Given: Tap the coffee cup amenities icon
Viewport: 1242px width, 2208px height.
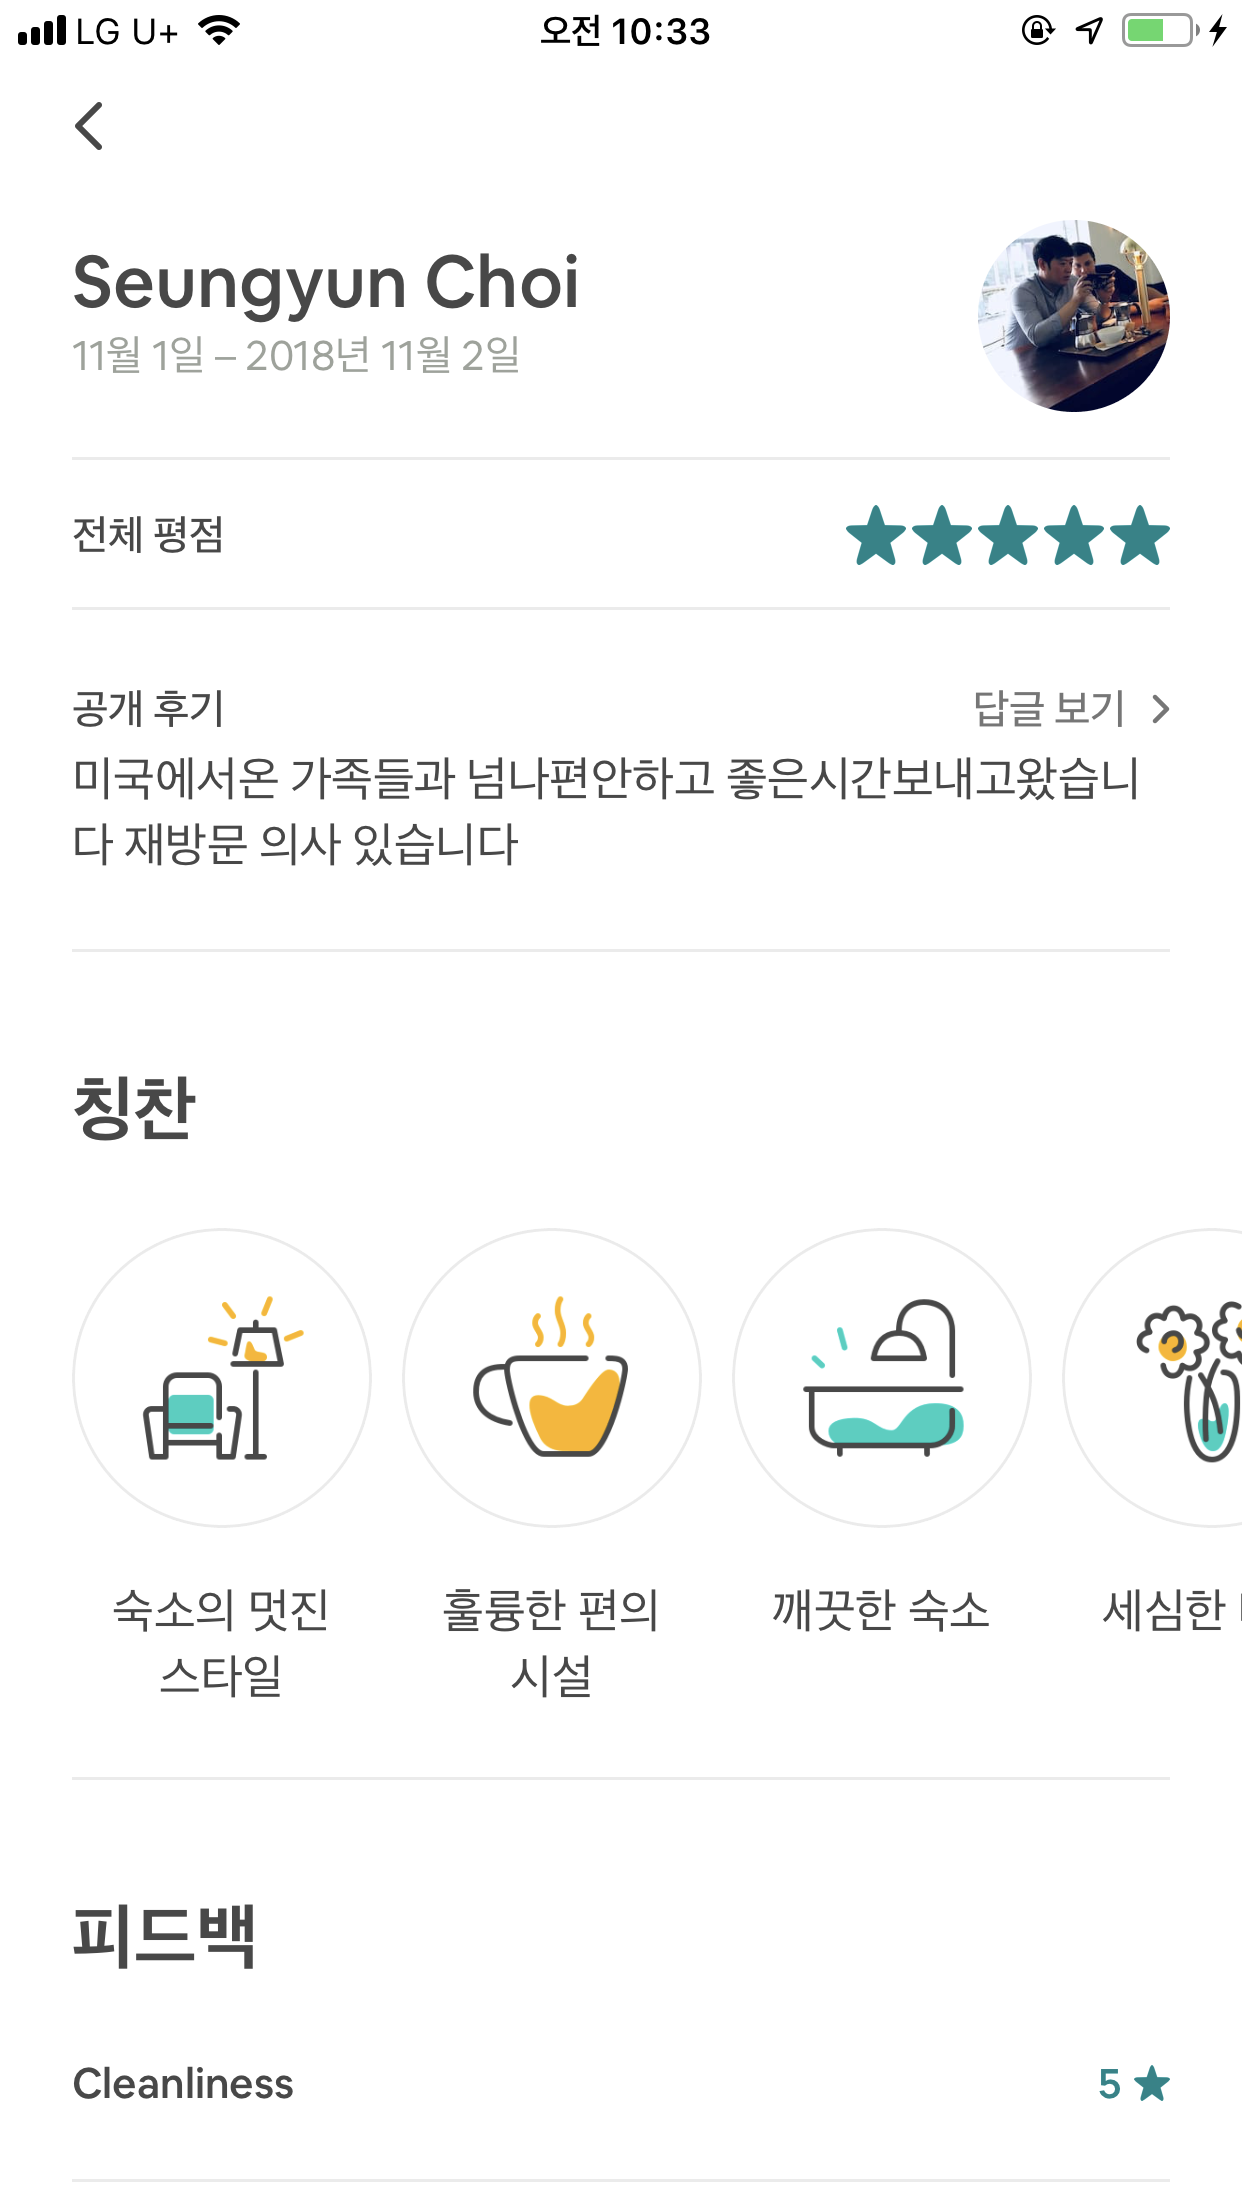Looking at the screenshot, I should [552, 1378].
